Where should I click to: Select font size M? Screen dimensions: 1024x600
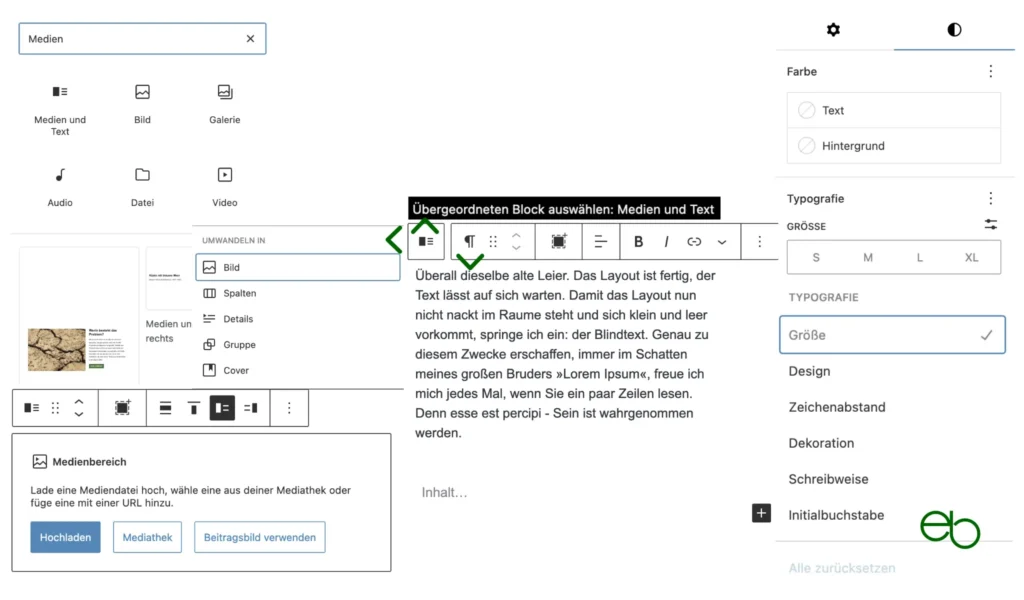point(868,257)
